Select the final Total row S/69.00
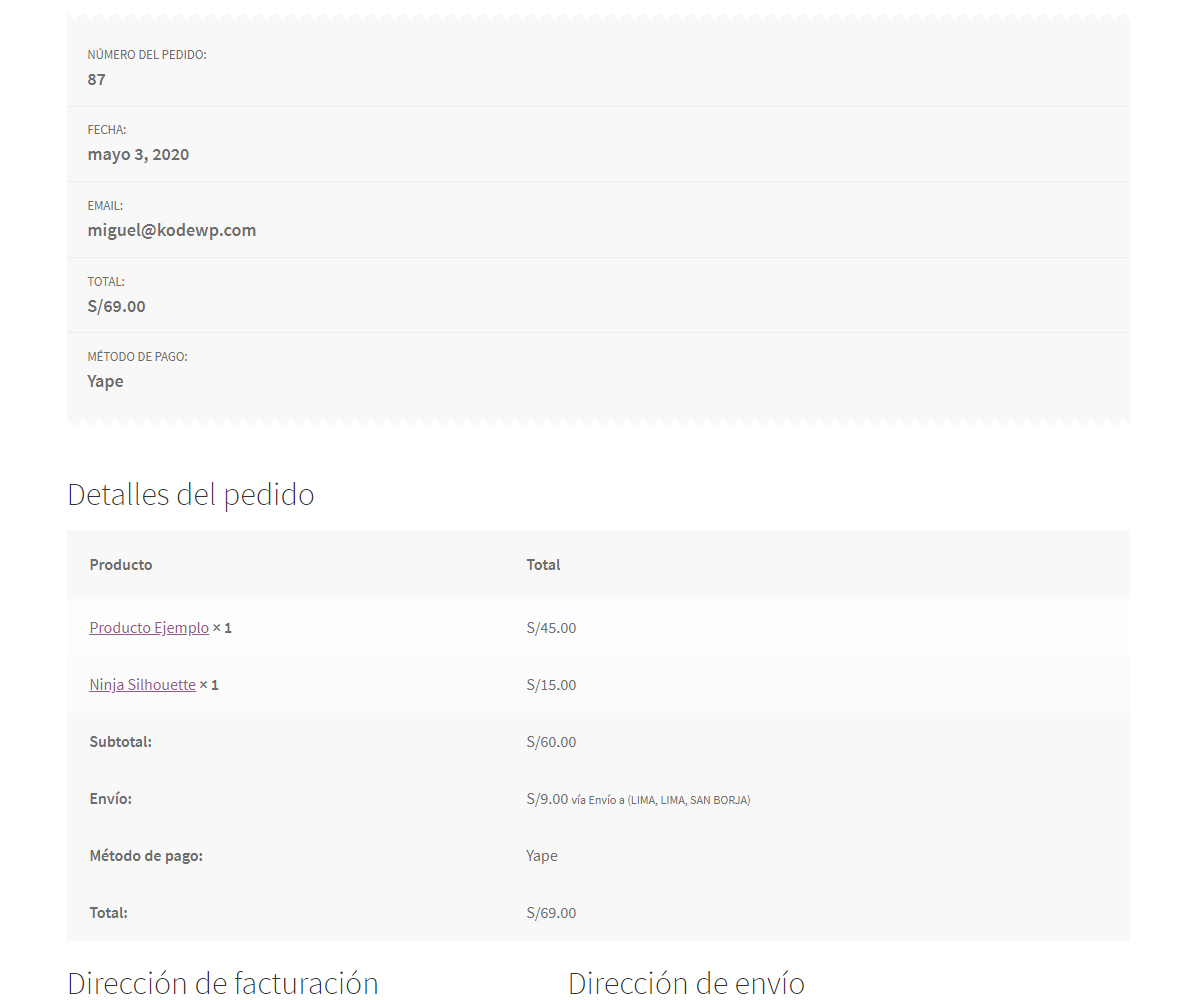 coord(551,912)
